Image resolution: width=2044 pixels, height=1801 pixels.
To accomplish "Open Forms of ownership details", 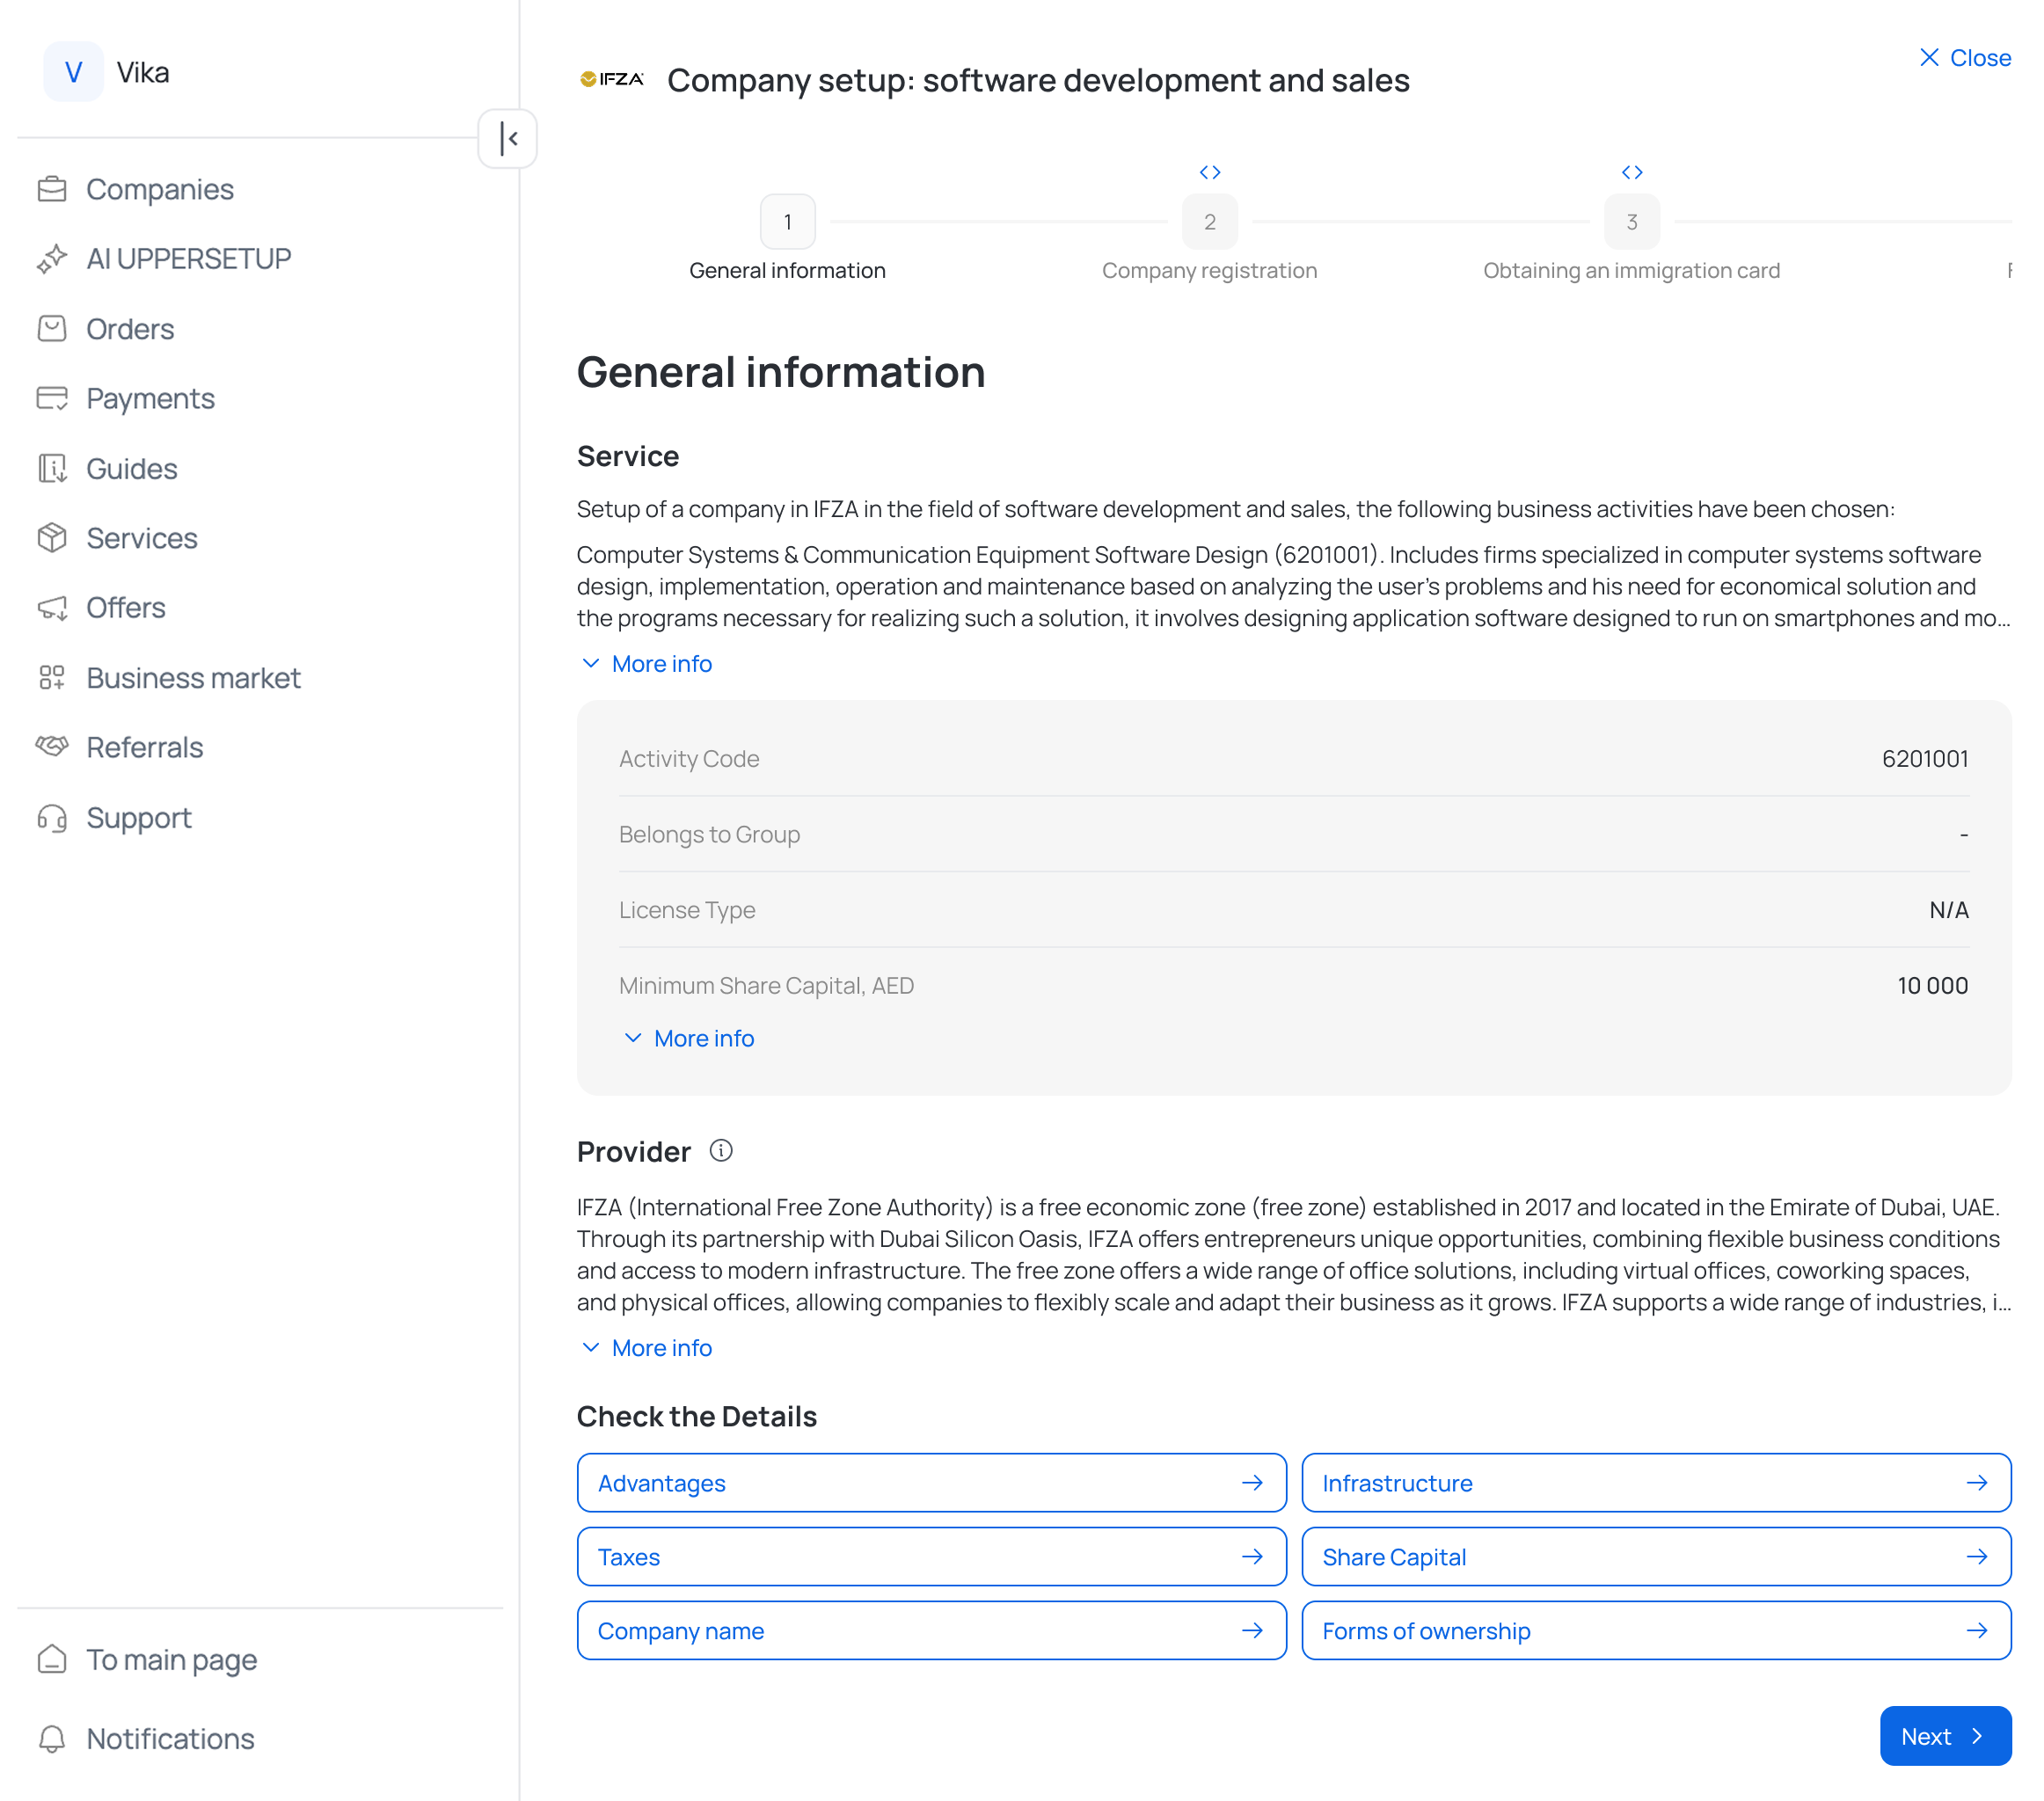I will pos(1655,1631).
